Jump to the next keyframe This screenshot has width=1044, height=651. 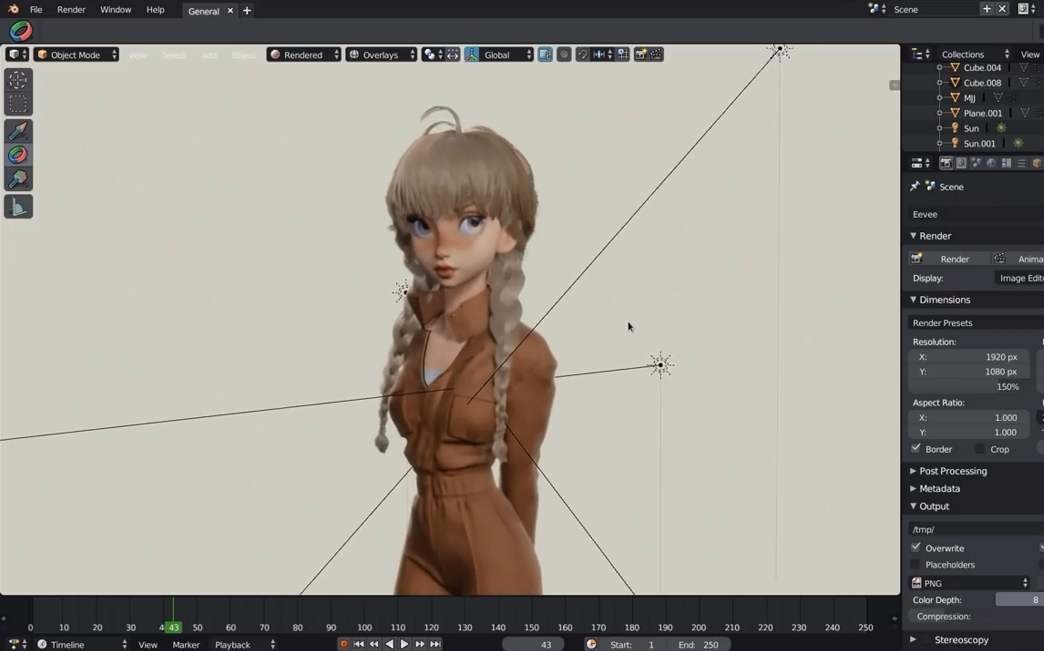click(420, 644)
